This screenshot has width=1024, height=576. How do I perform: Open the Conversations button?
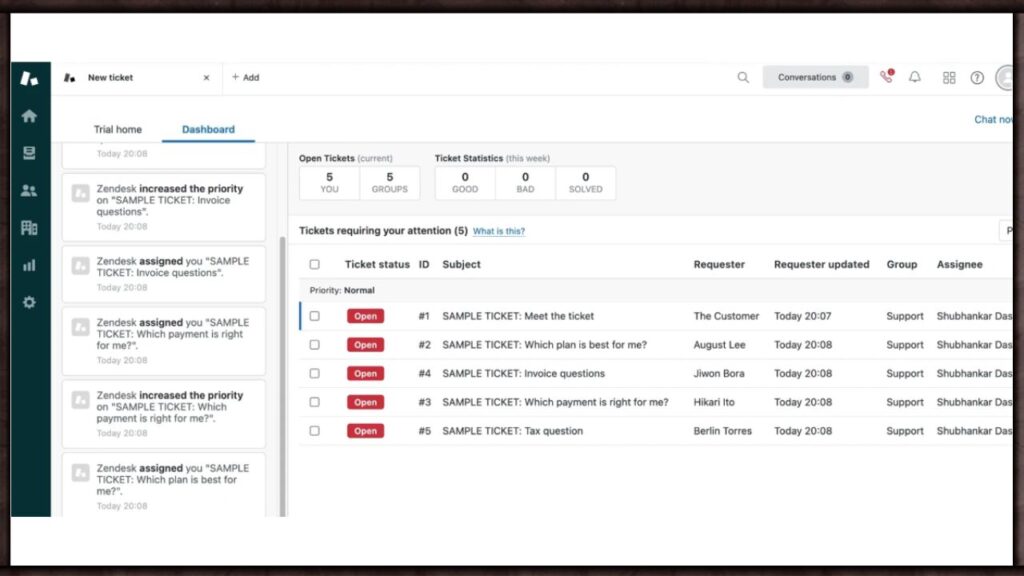point(815,77)
